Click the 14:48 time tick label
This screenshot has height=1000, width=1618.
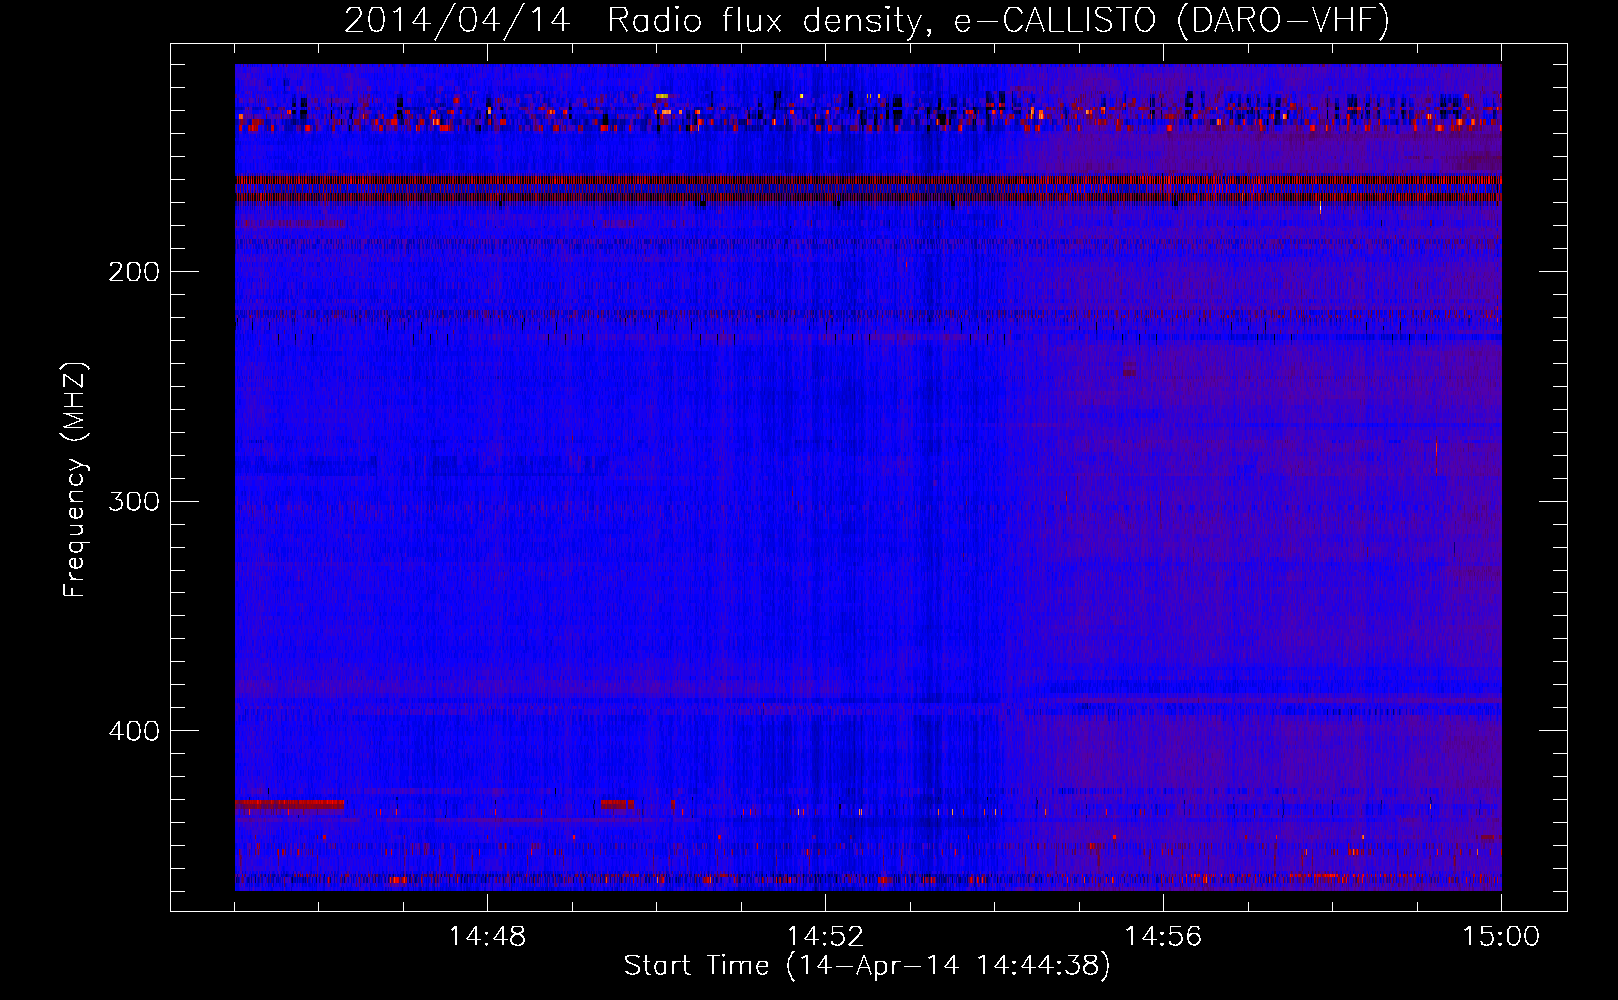pyautogui.click(x=487, y=937)
